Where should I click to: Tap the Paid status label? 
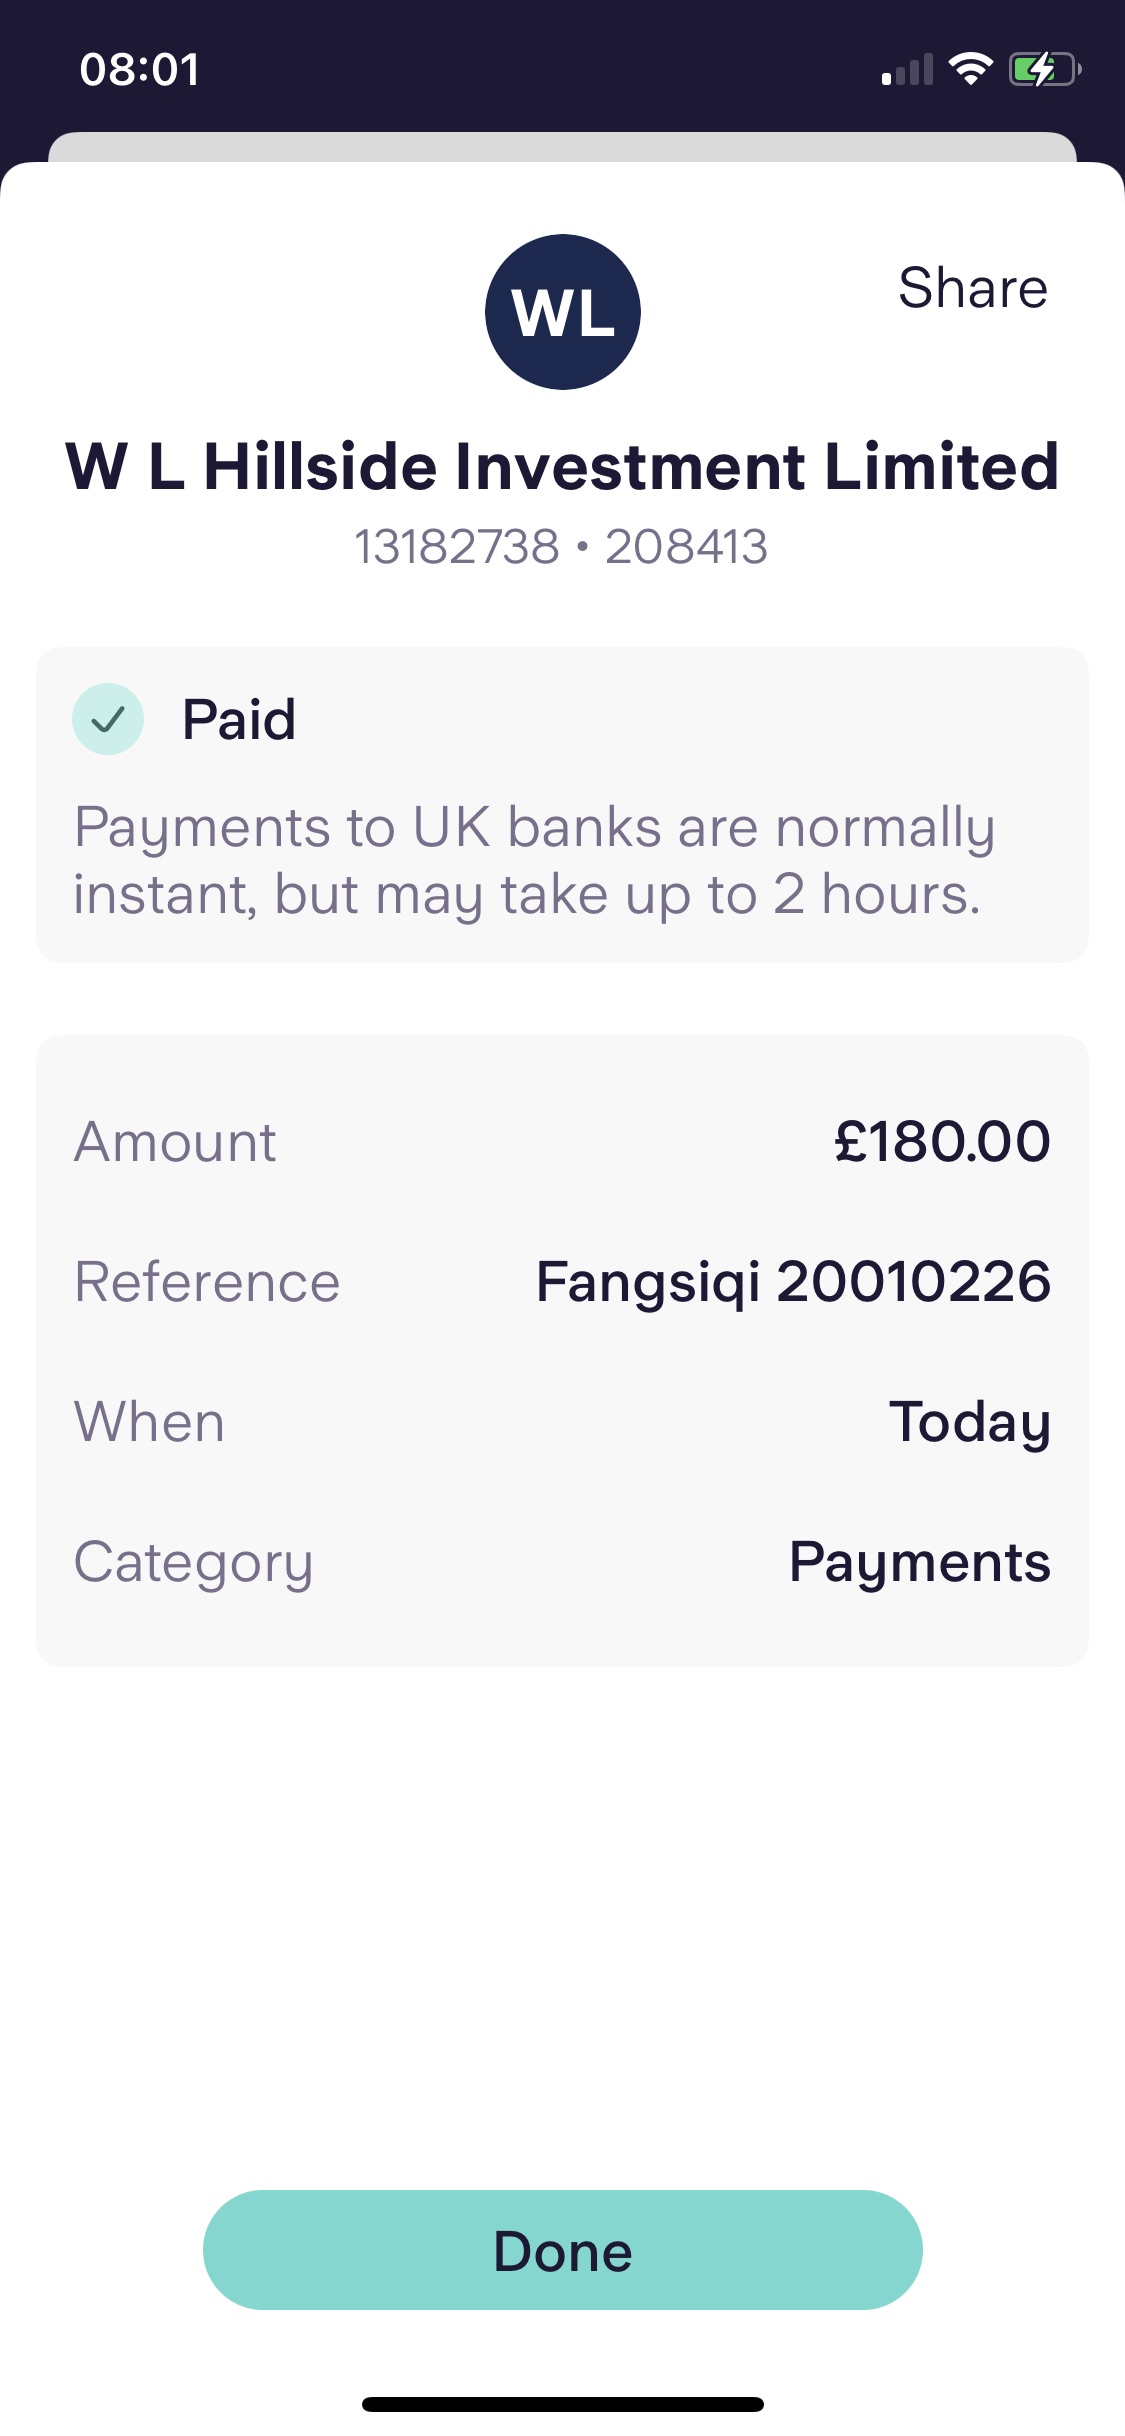click(x=239, y=719)
